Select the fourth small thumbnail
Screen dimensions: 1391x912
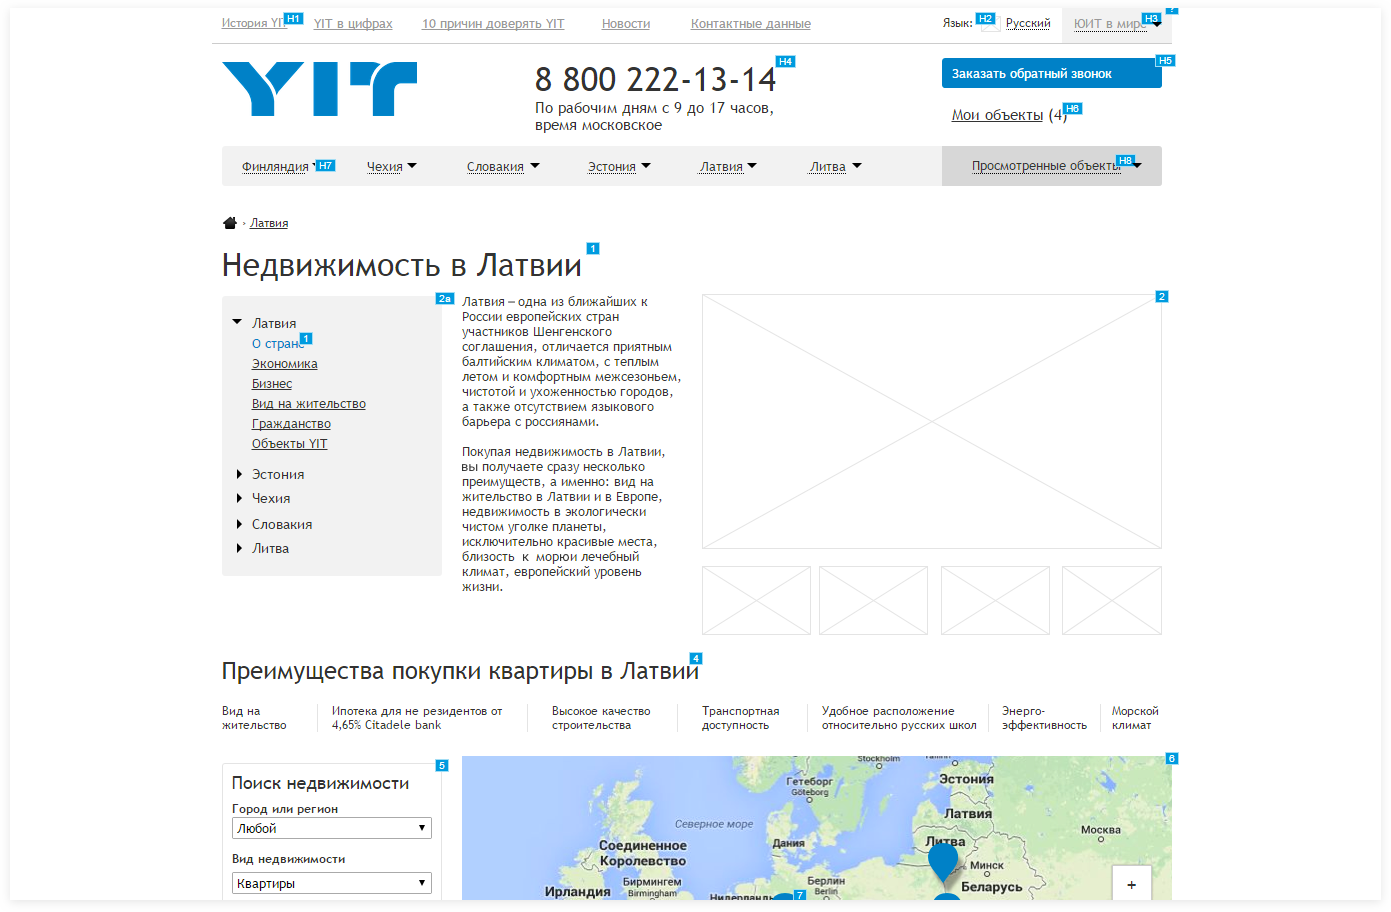(1112, 600)
